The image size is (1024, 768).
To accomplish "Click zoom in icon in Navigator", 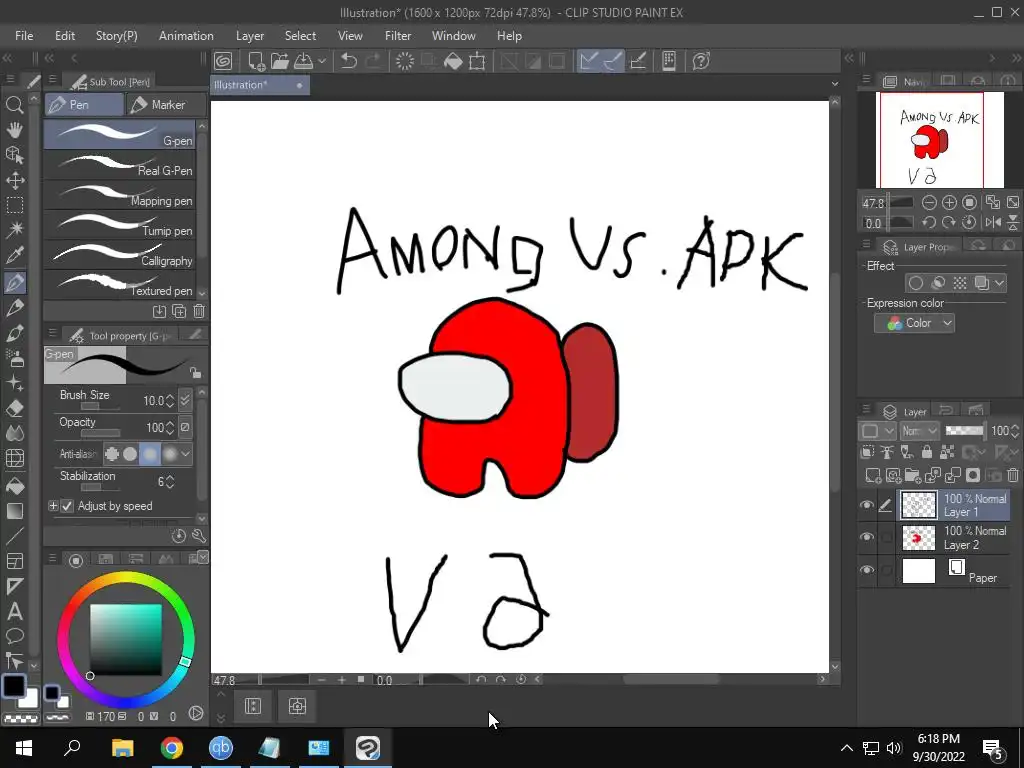I will click(950, 202).
